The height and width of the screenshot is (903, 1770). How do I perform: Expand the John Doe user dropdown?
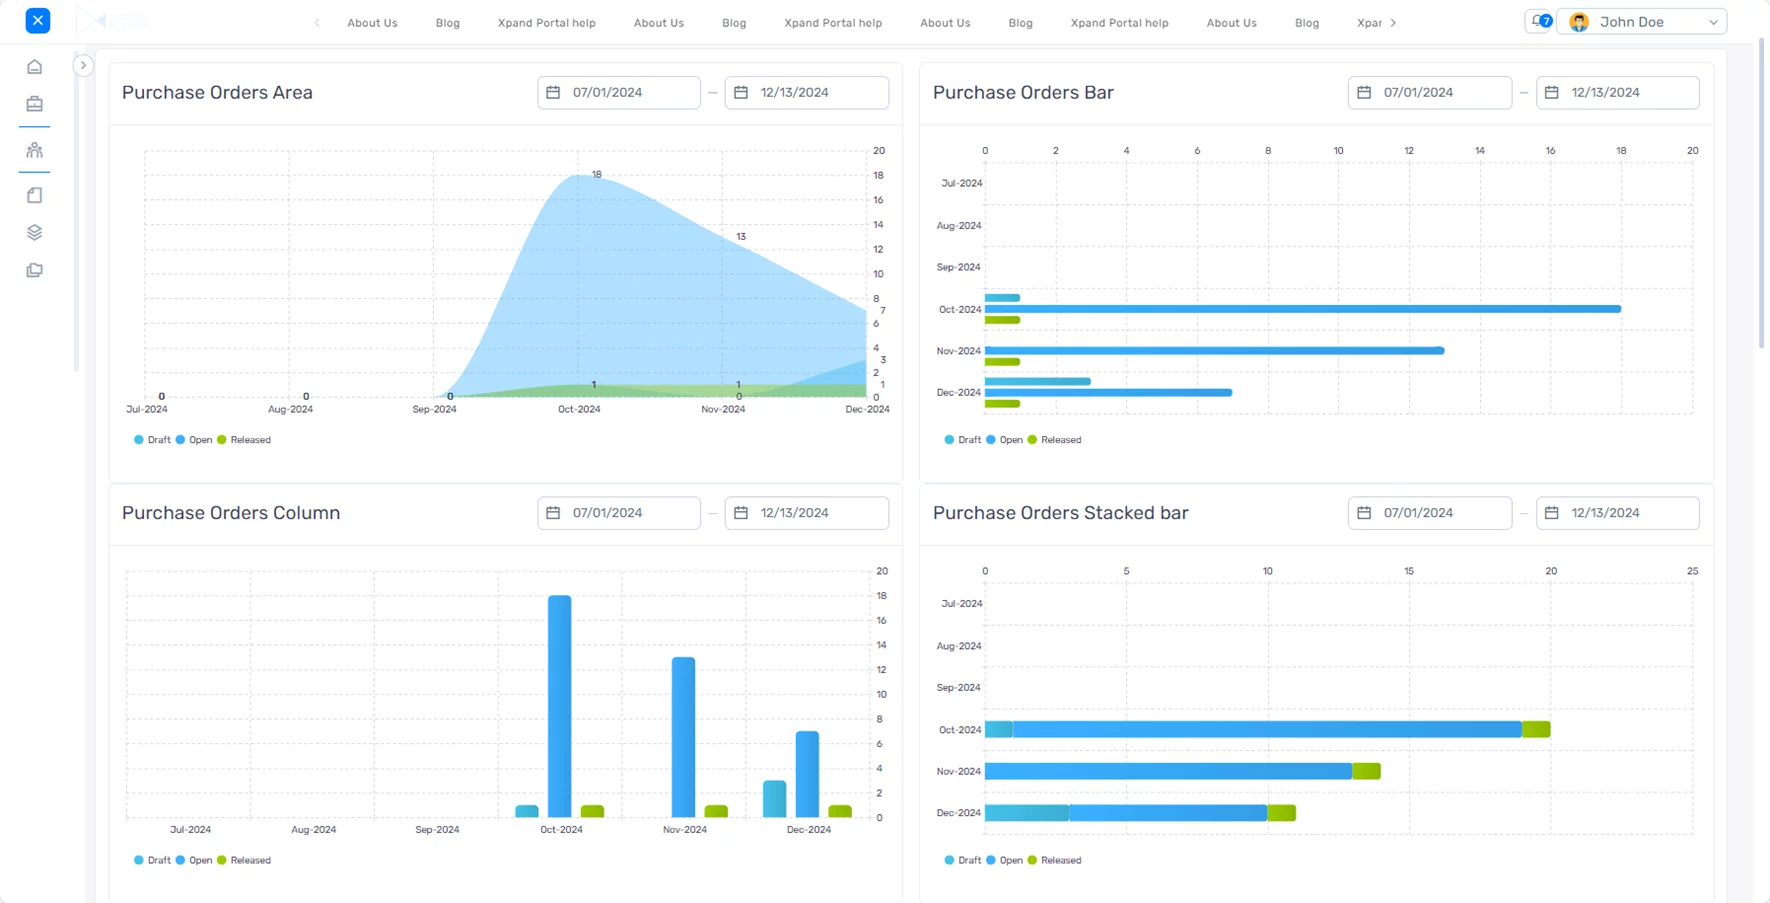[1641, 22]
